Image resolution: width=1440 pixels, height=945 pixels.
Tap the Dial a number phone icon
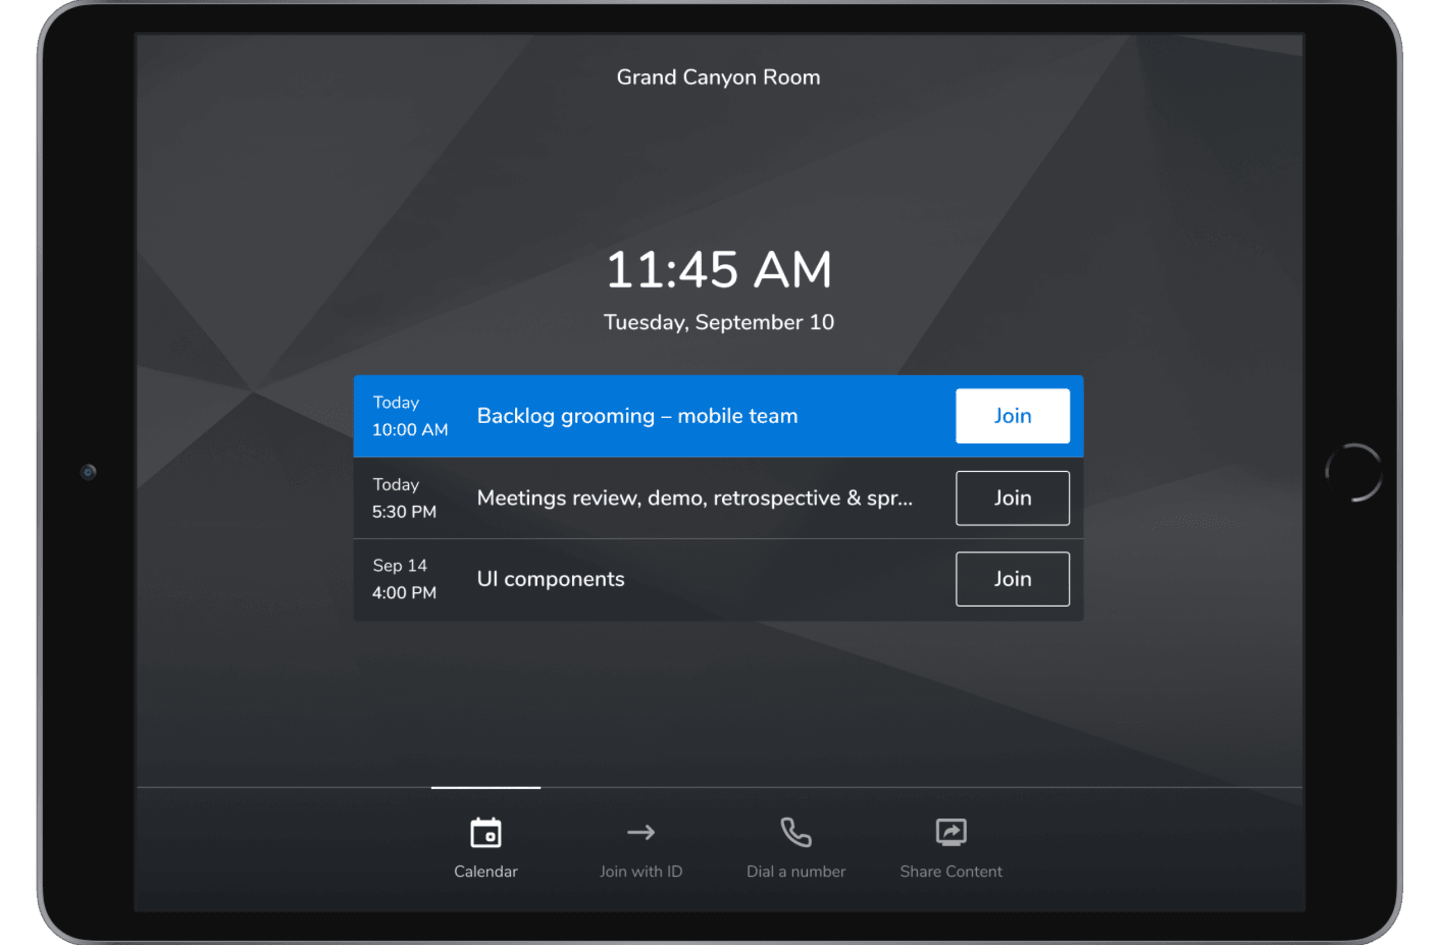[796, 832]
